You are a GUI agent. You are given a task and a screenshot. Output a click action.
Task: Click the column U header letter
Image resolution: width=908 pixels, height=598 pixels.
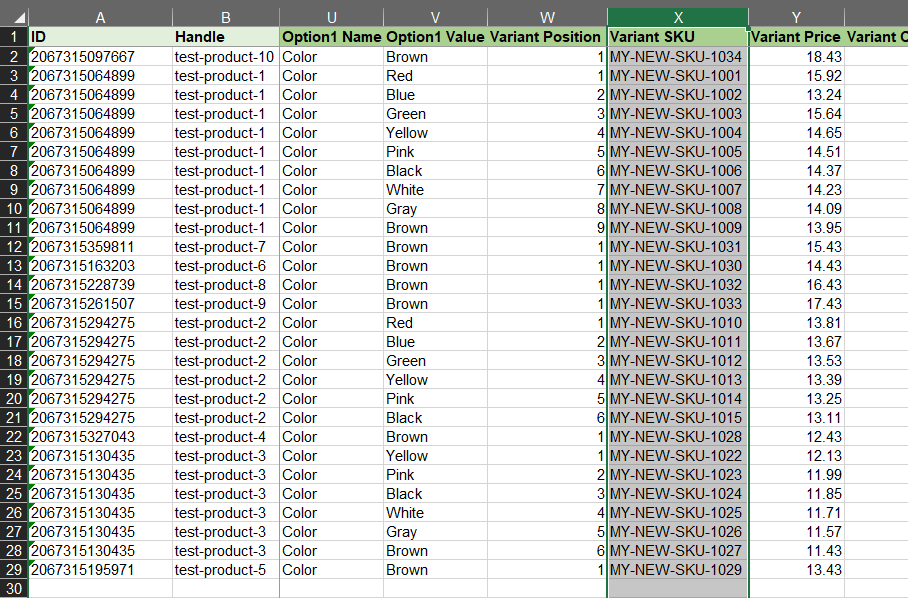pyautogui.click(x=331, y=17)
